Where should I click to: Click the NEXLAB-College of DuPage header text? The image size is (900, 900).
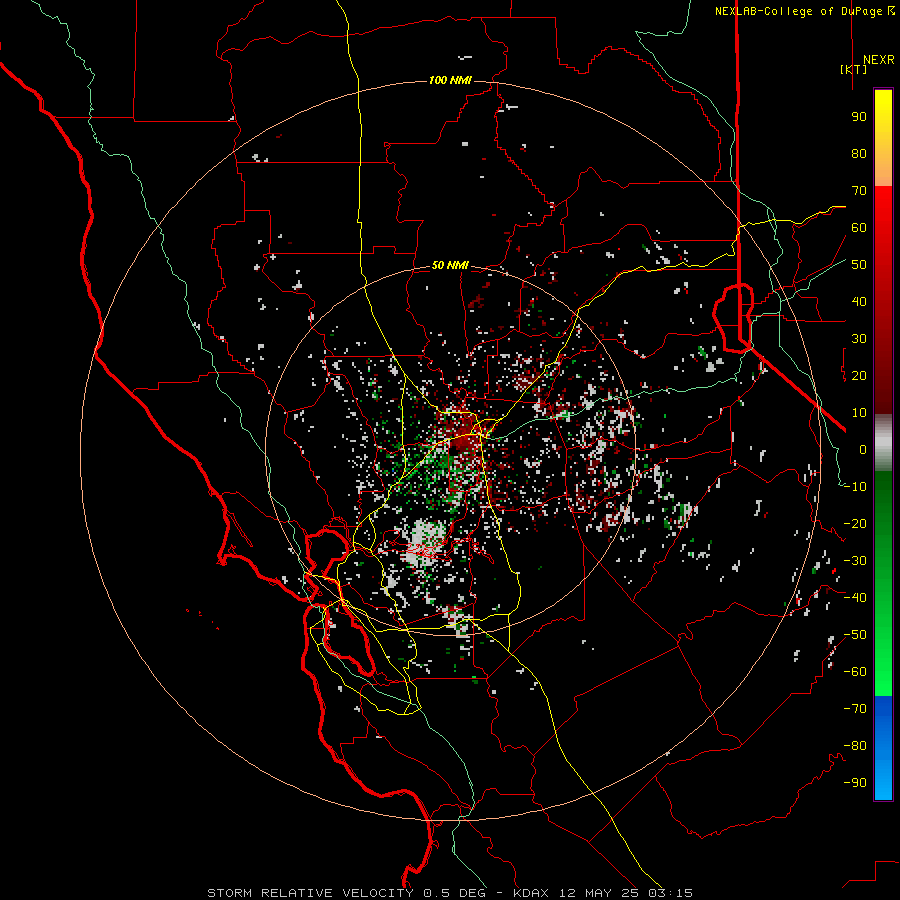click(x=798, y=11)
